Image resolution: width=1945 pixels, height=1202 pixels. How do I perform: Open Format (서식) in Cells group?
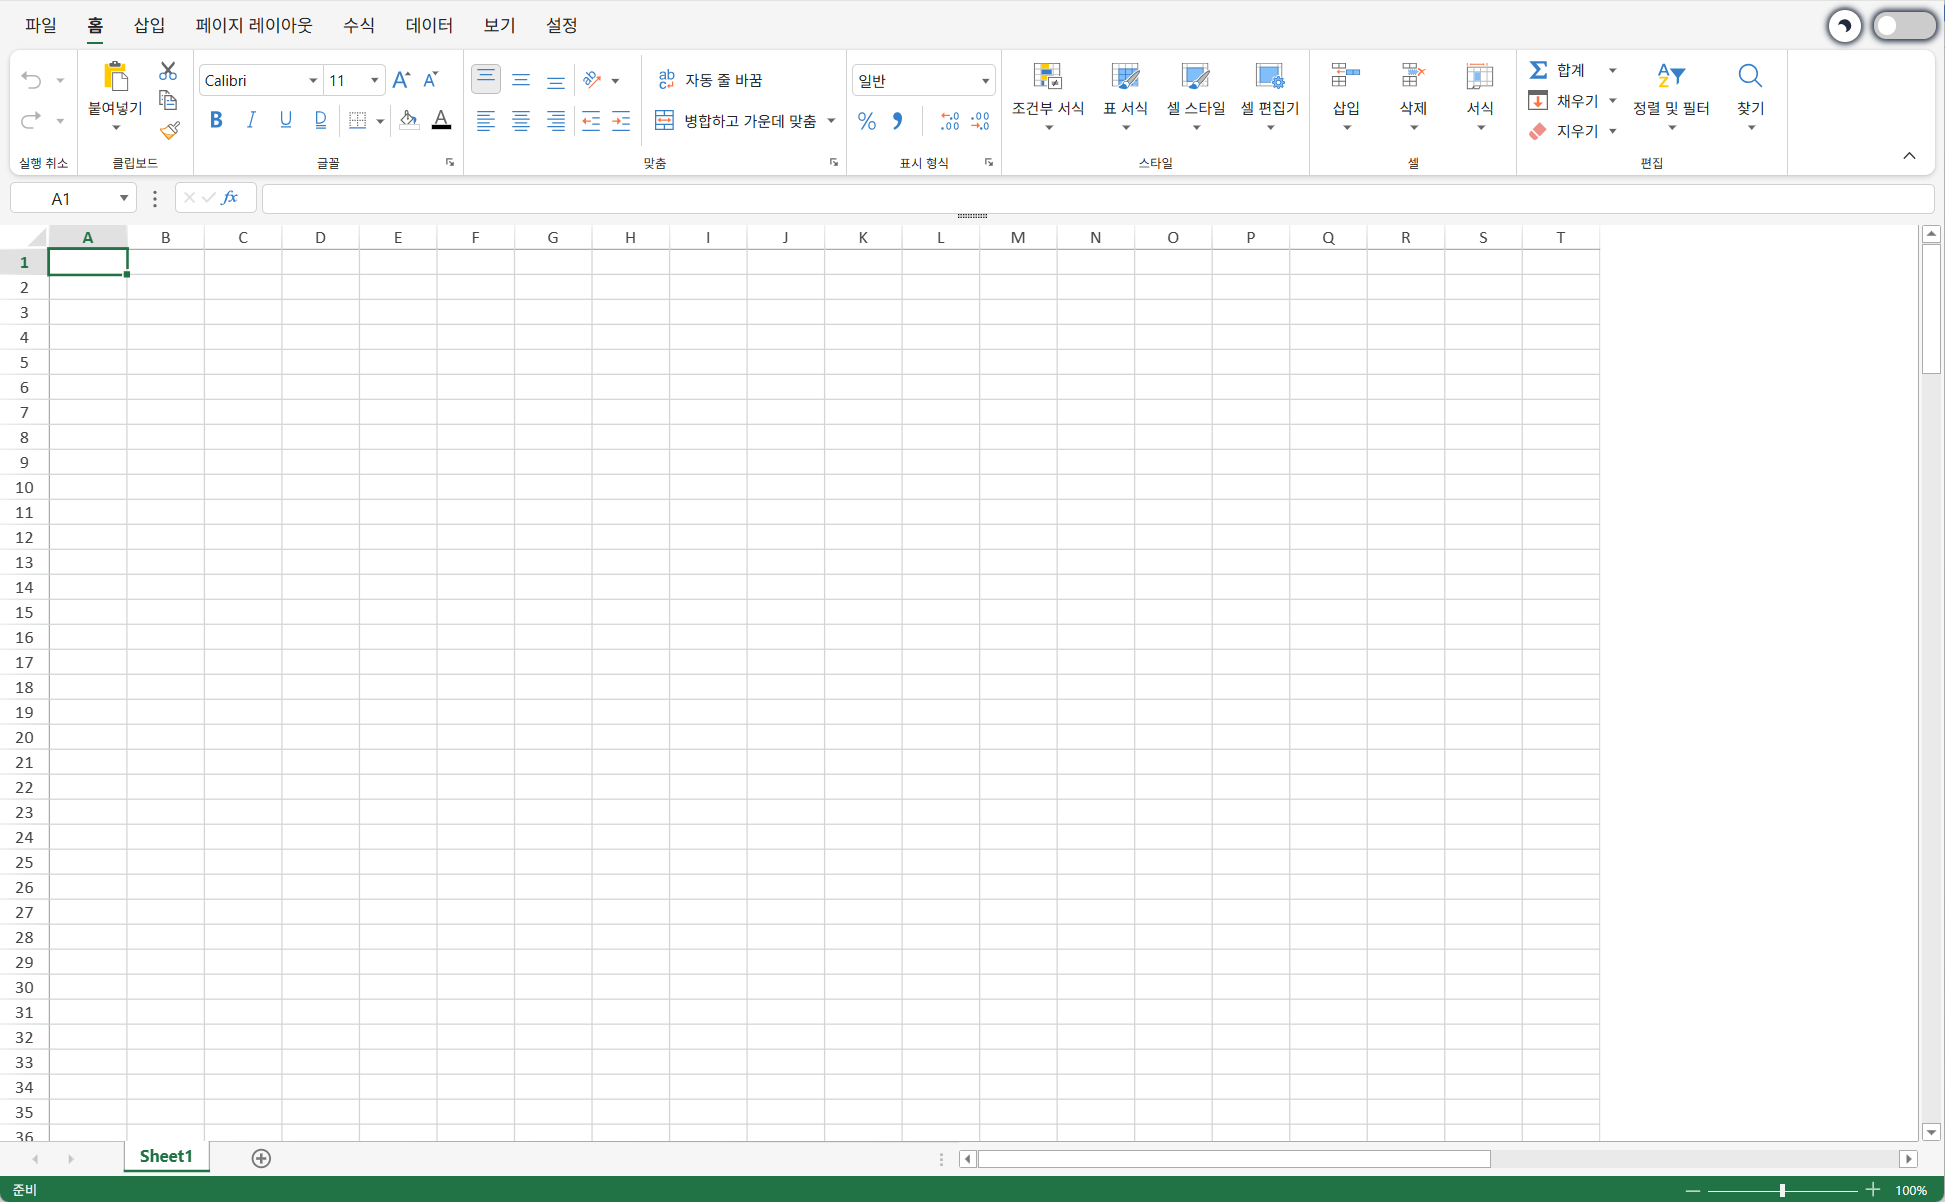(1480, 96)
